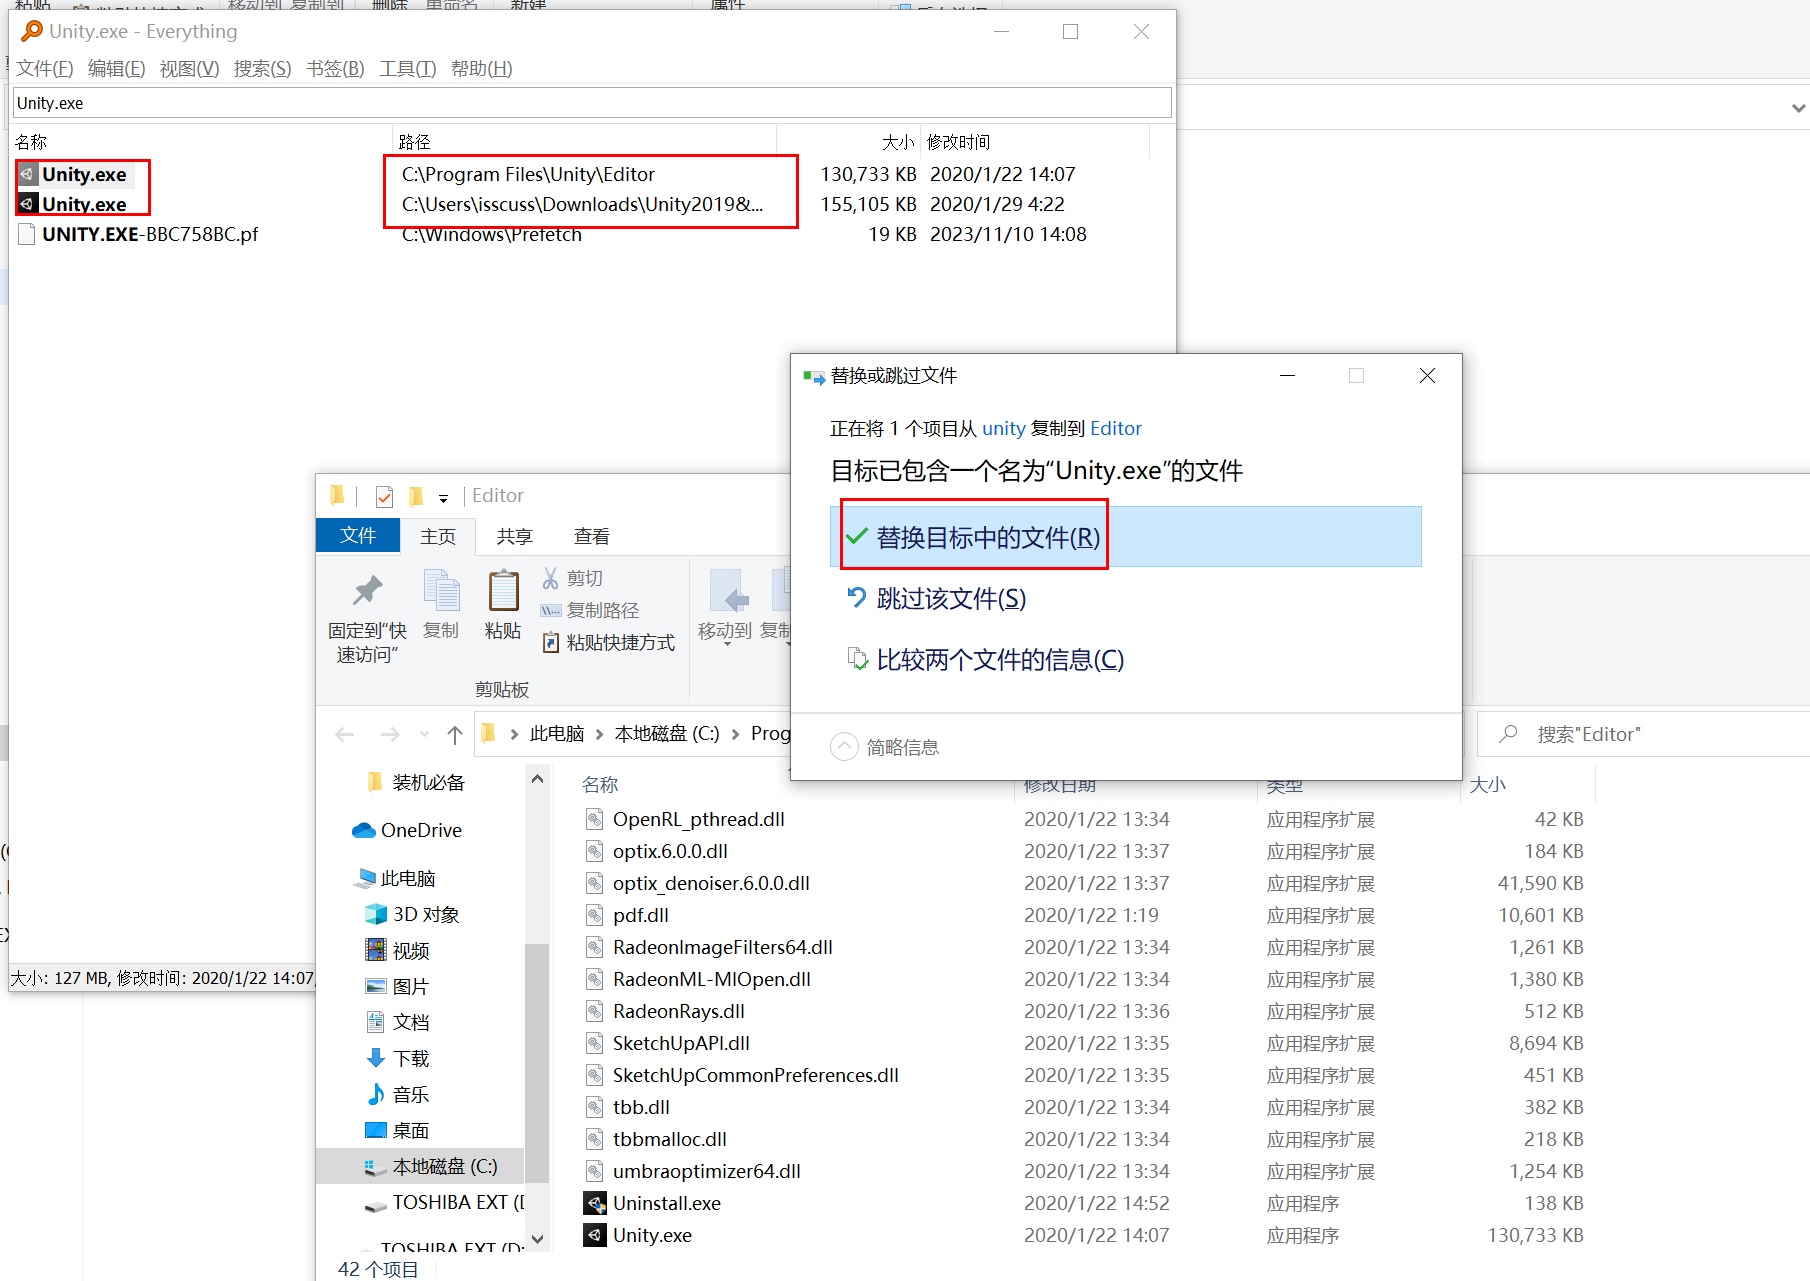
Task: Open the 文件 tab in Explorer
Action: 358,535
